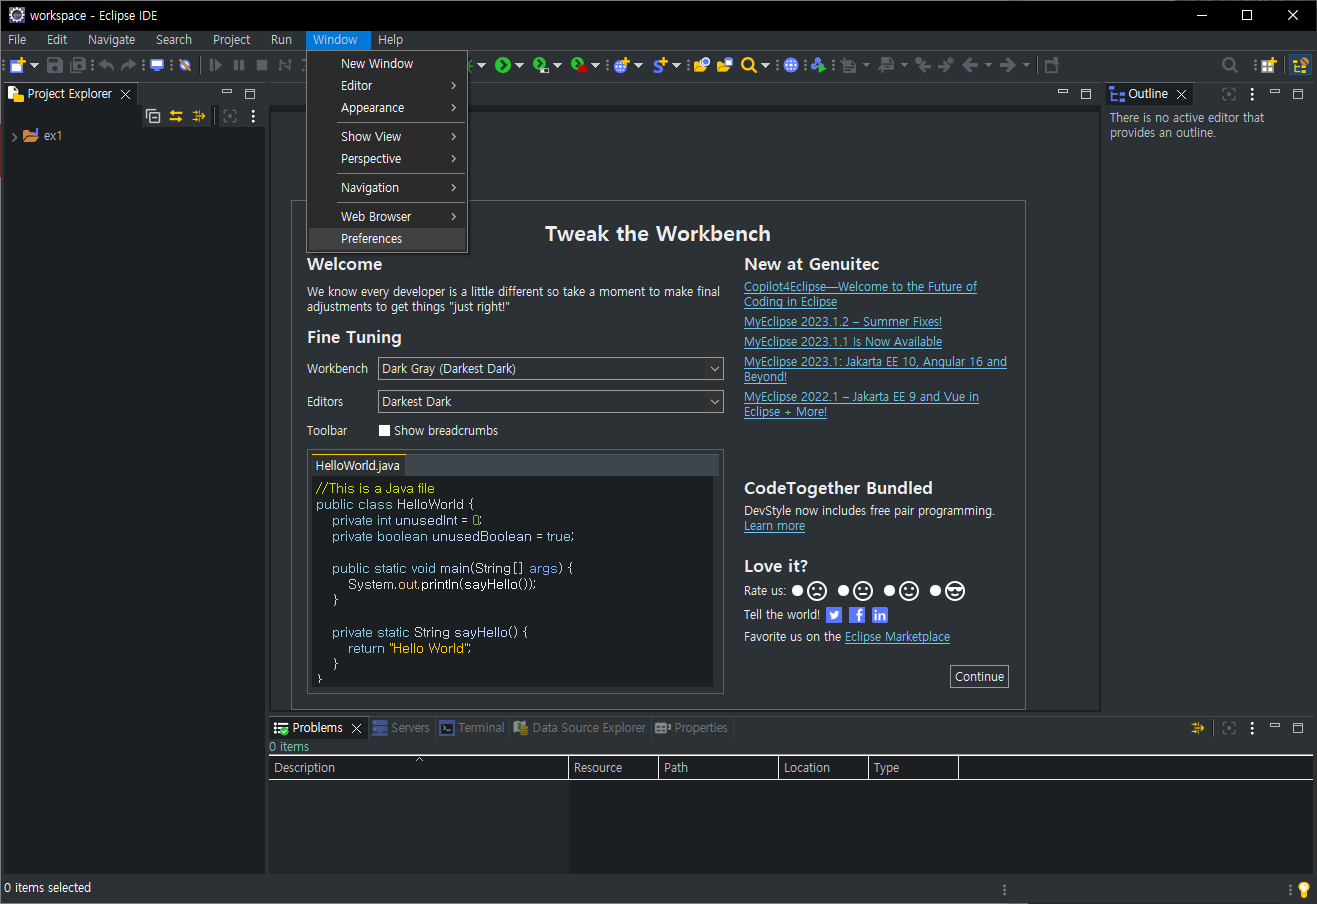Switch to the Data Source Explorer tab
Viewport: 1317px width, 904px height.
(x=580, y=728)
